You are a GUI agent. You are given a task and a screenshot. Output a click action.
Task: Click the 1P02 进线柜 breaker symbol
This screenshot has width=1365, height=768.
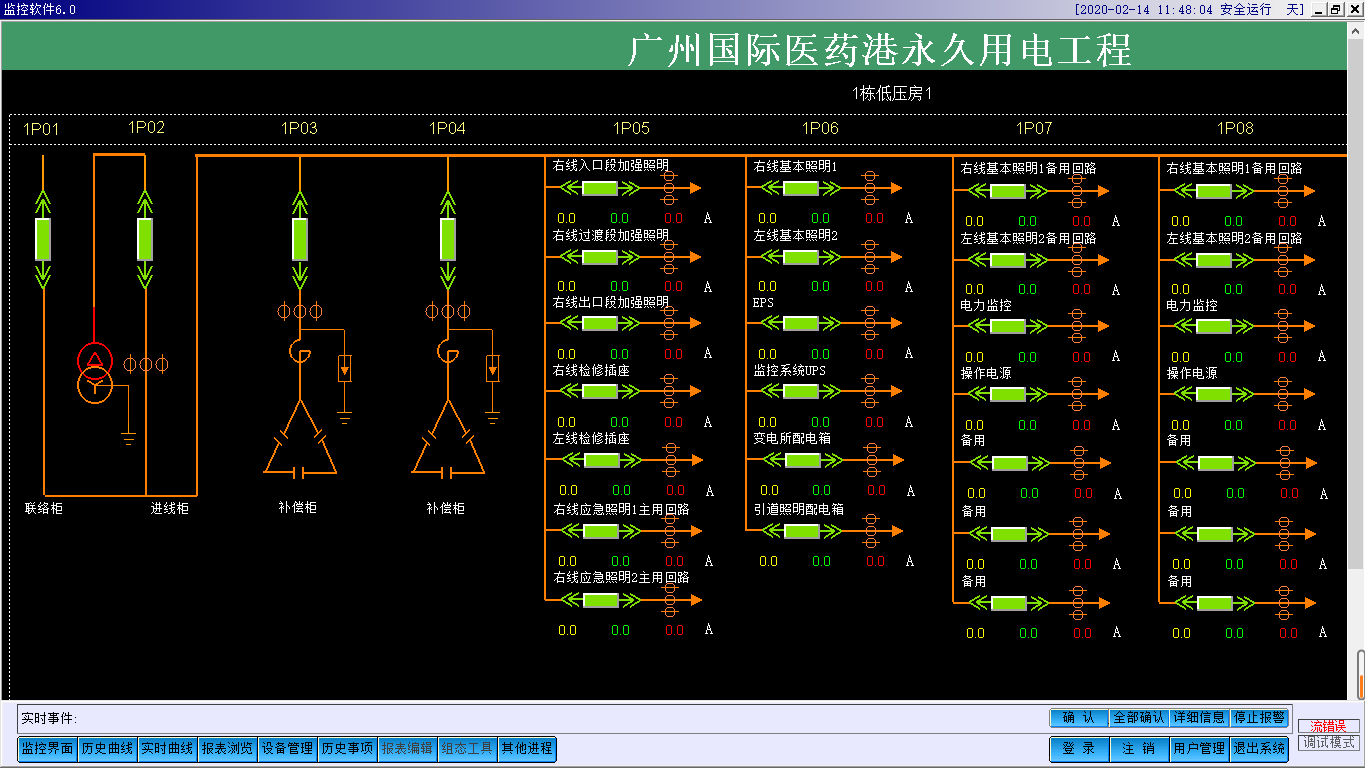click(145, 238)
